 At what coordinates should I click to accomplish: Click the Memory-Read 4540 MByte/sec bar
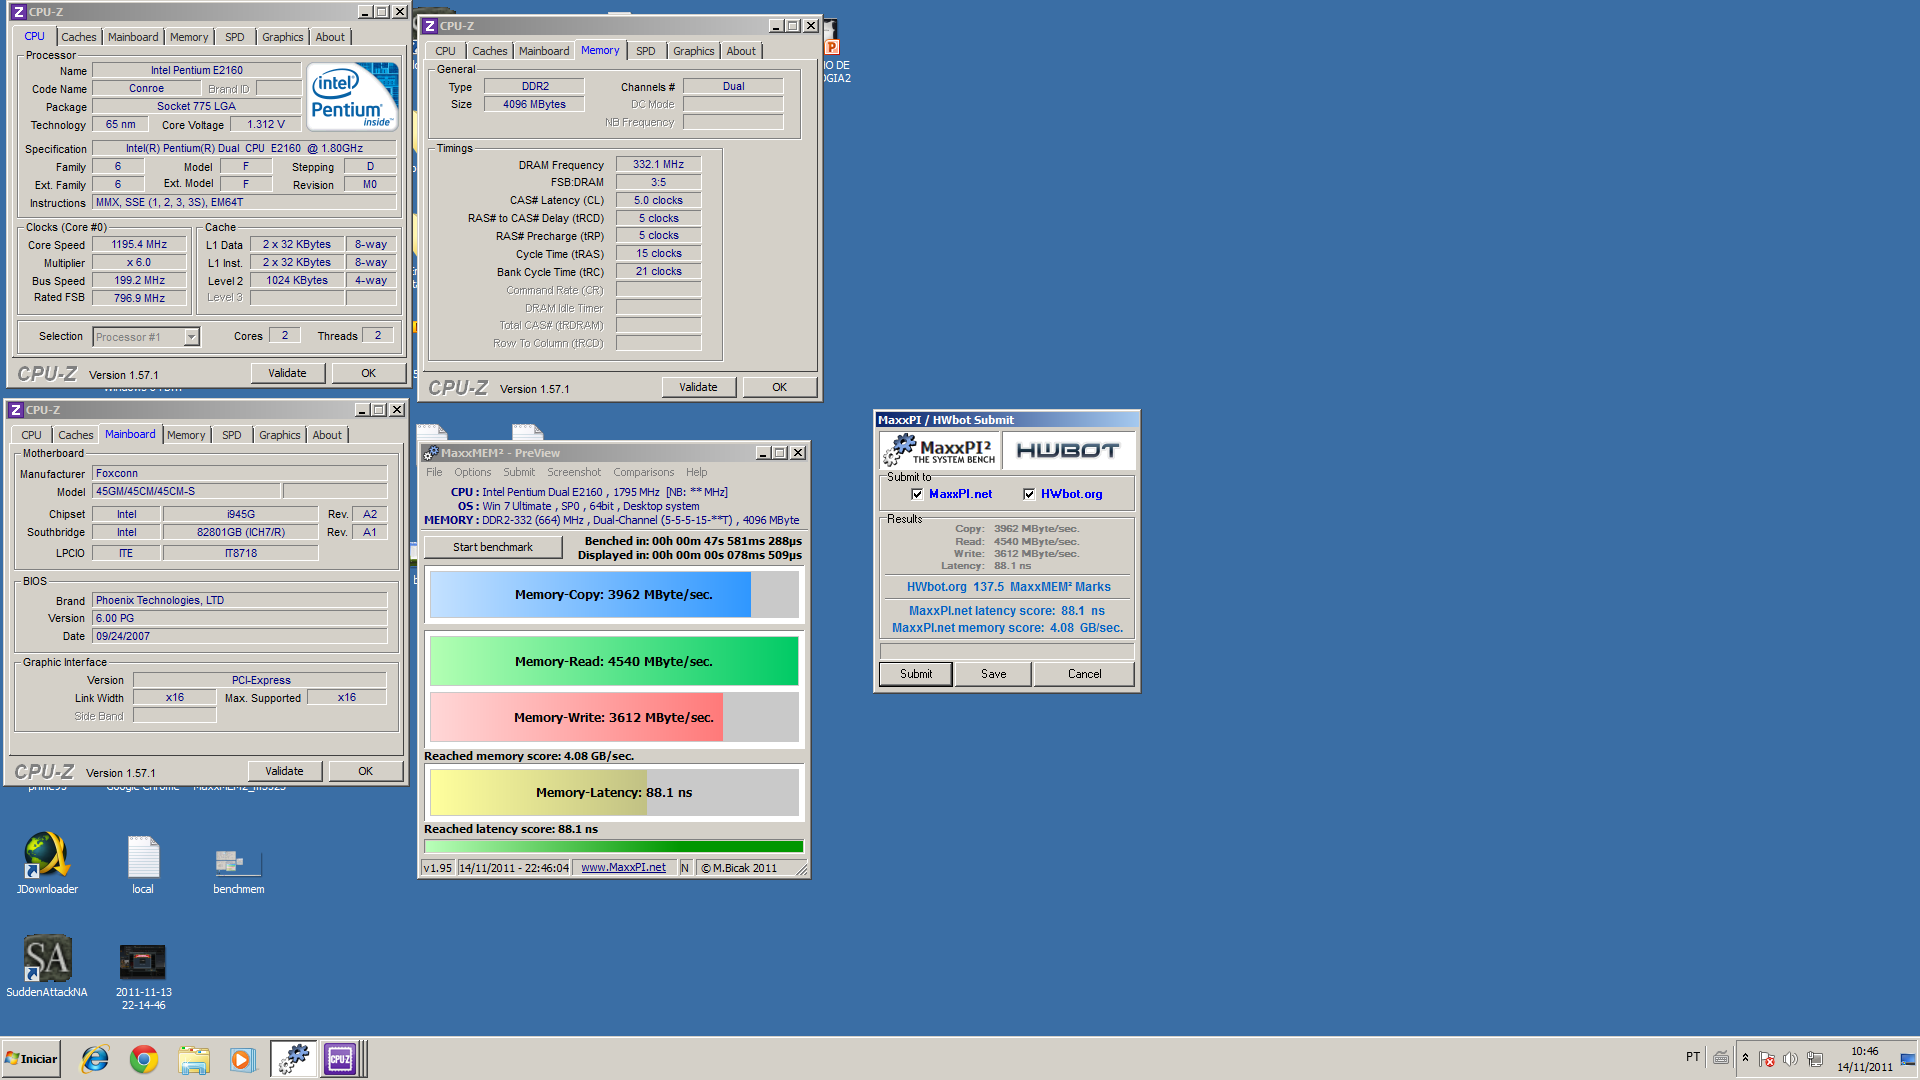tap(614, 661)
